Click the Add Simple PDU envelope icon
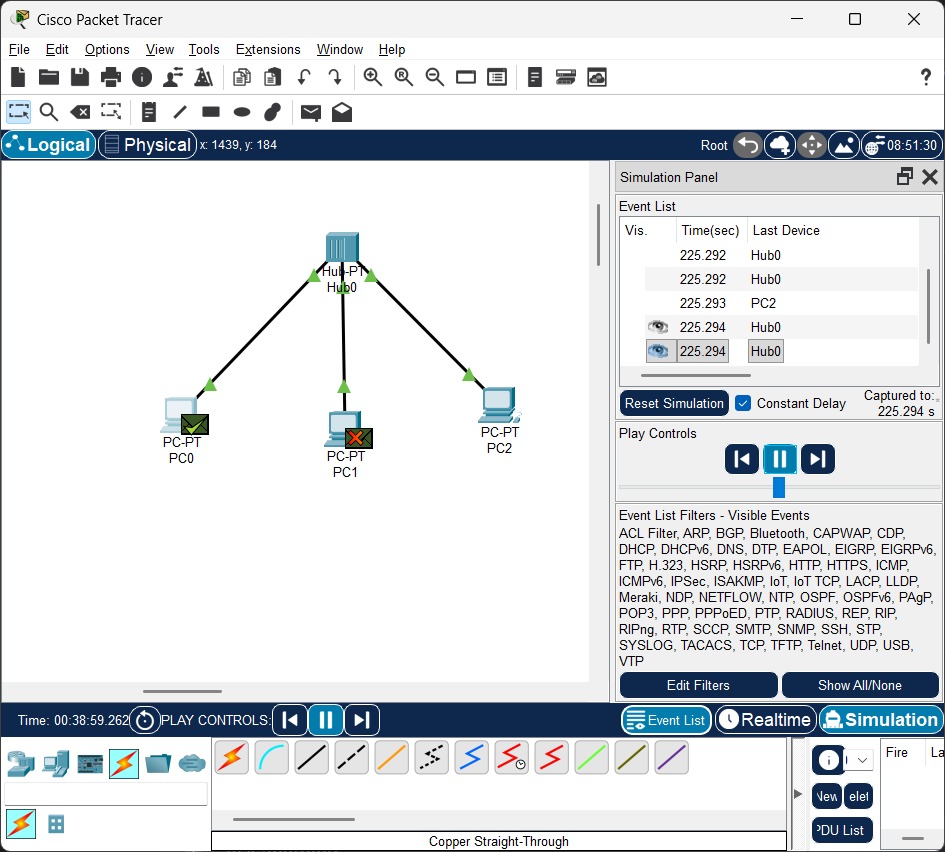 coord(311,112)
